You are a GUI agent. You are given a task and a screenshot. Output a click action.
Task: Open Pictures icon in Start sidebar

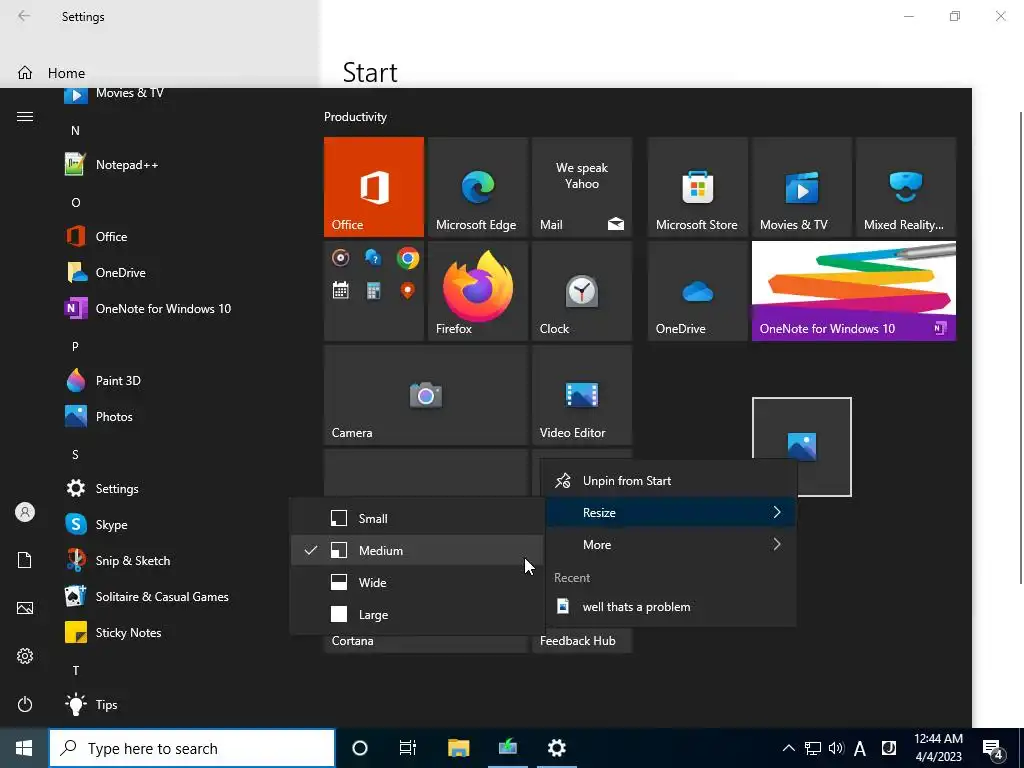click(25, 608)
